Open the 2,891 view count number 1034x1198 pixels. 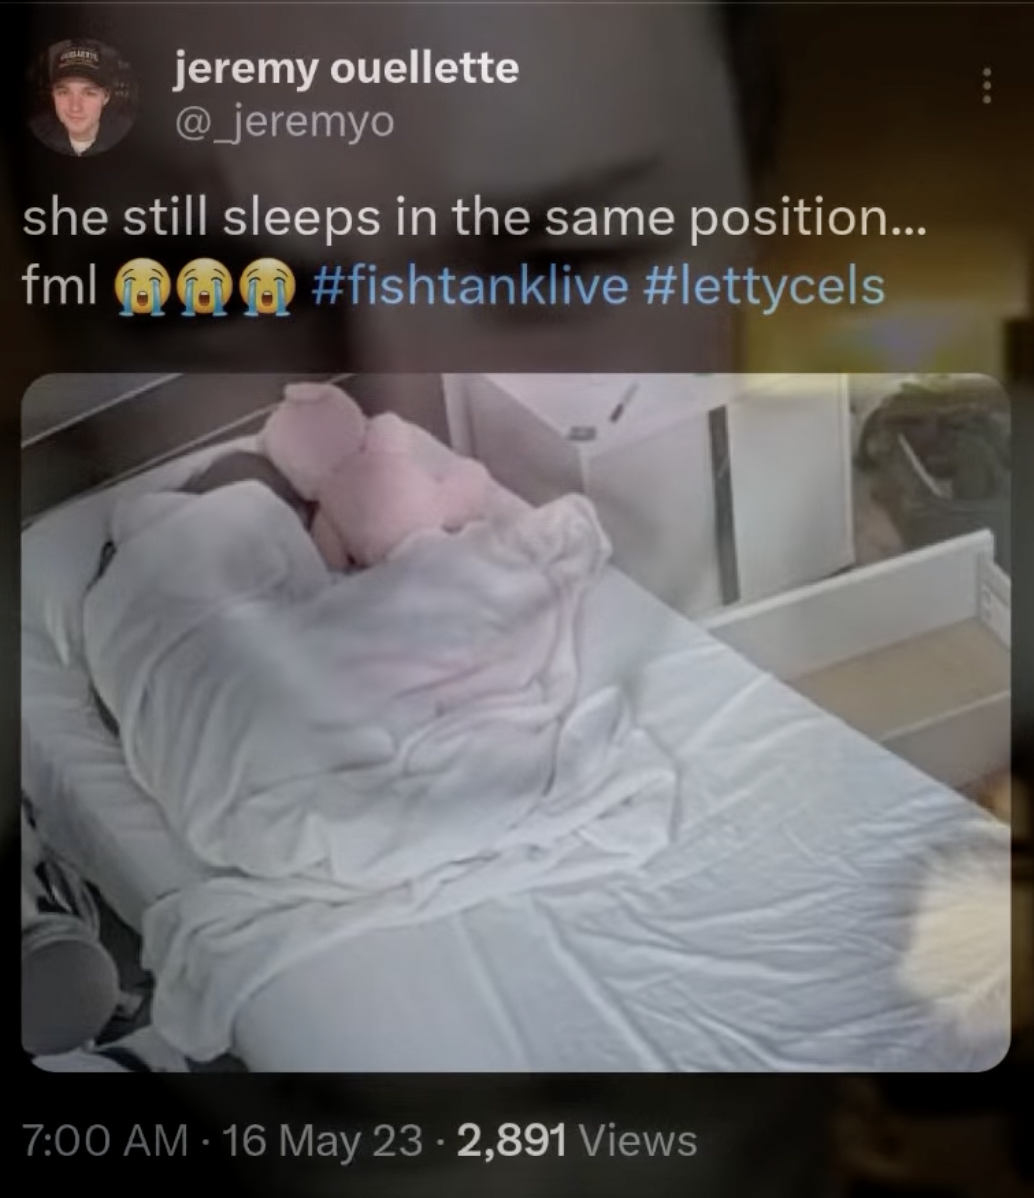(512, 1141)
